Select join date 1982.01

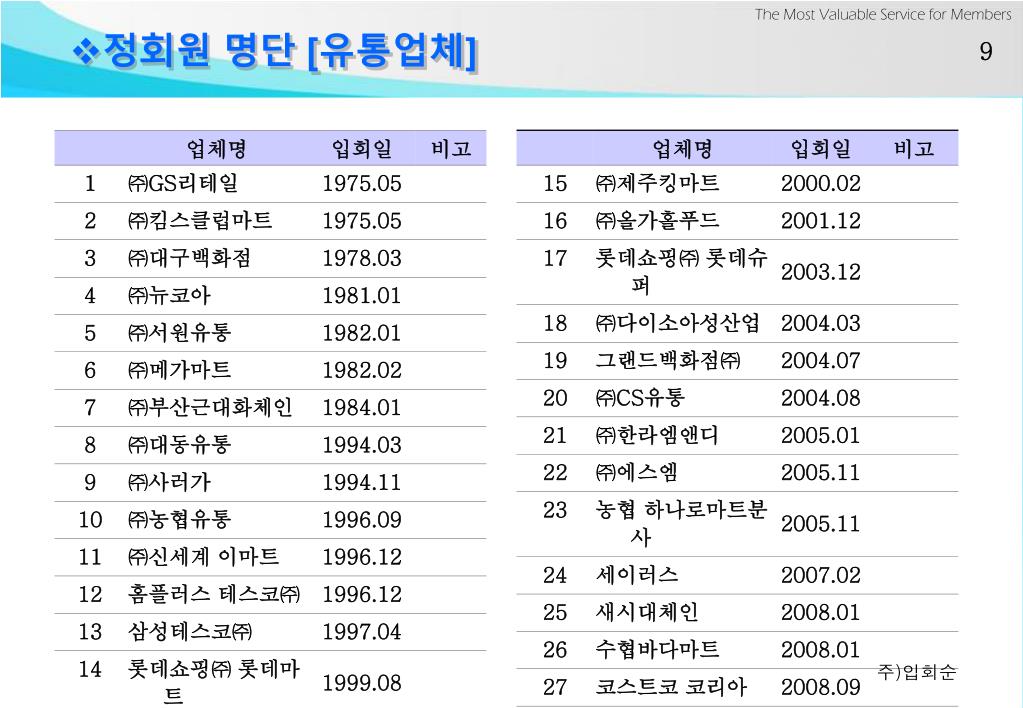point(362,333)
